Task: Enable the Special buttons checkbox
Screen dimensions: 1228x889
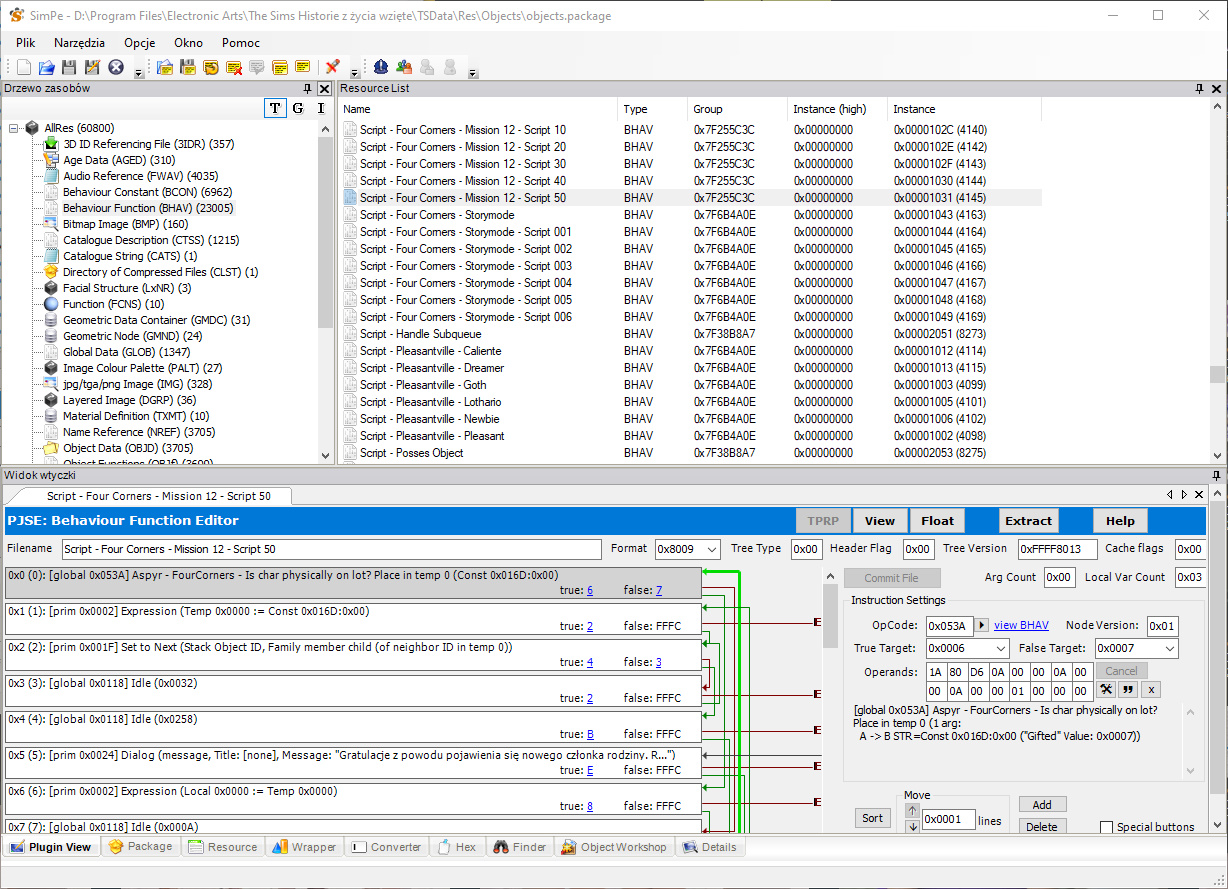Action: [x=1106, y=827]
